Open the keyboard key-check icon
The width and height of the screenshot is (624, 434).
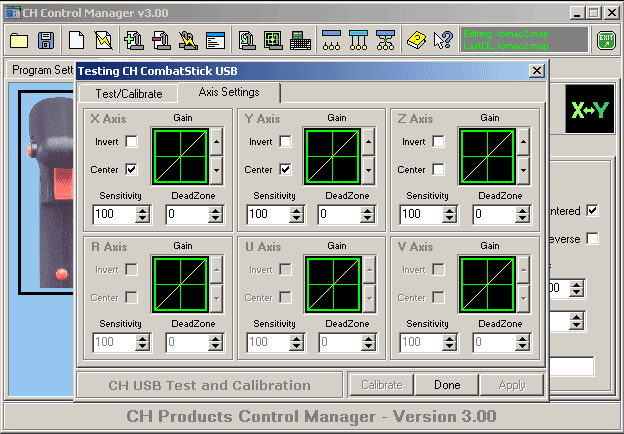[300, 41]
